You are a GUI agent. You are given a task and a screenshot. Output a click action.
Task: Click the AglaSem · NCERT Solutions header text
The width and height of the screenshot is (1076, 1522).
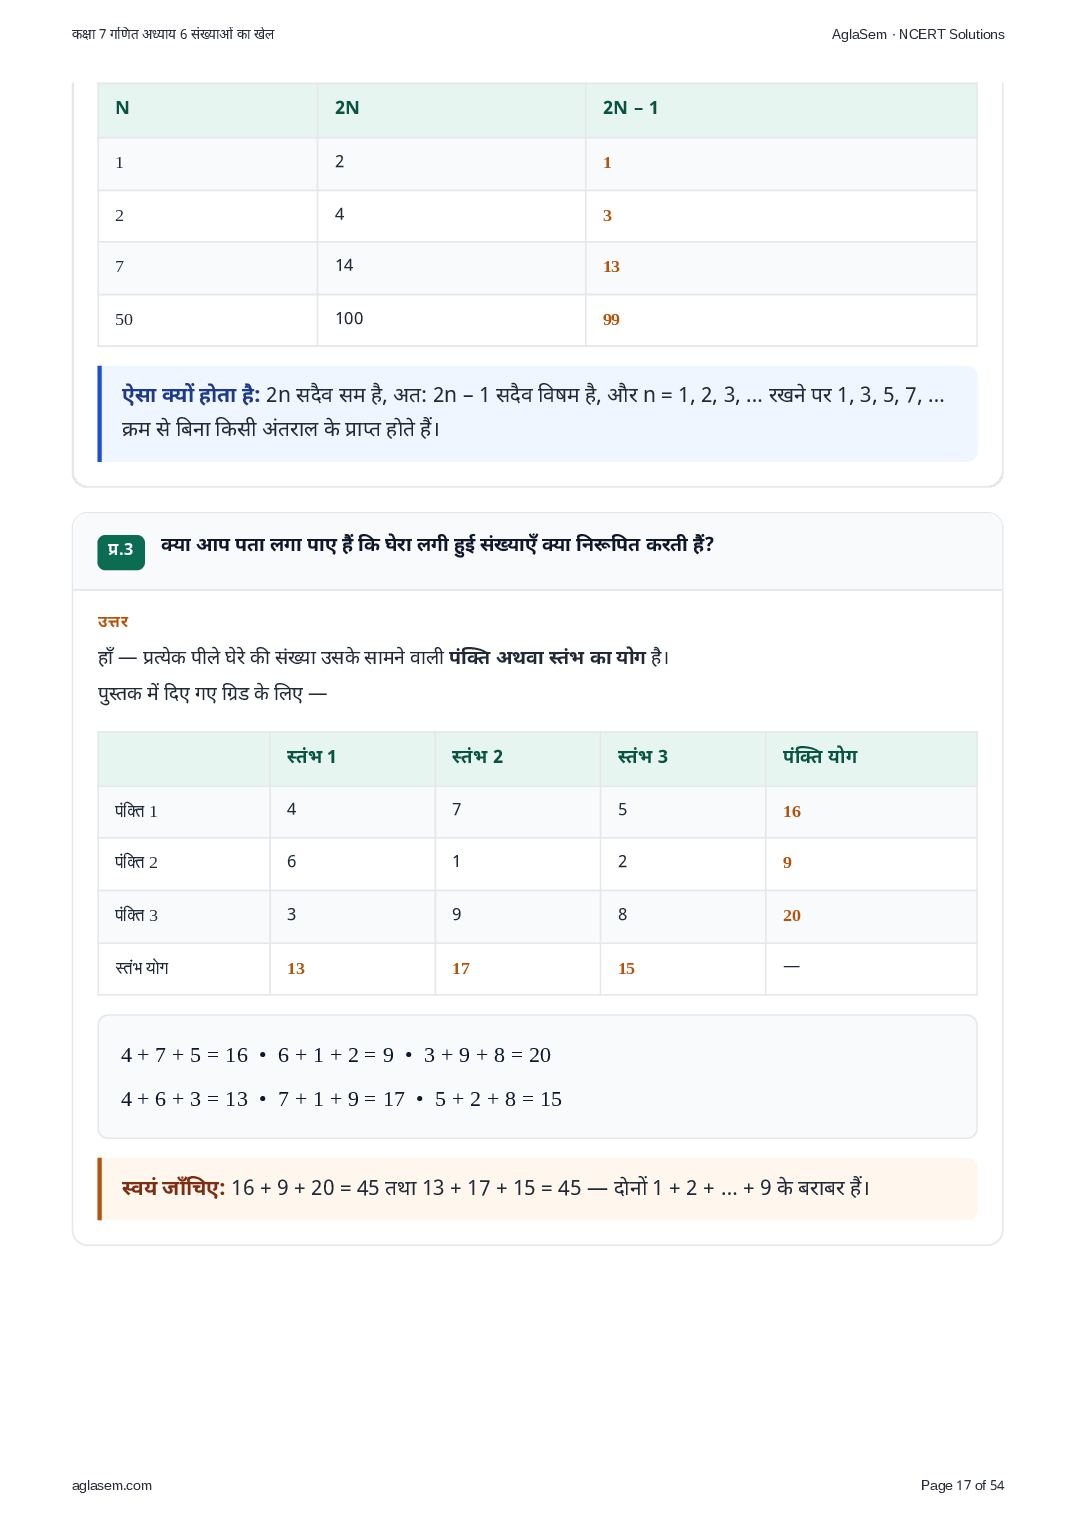click(x=918, y=34)
